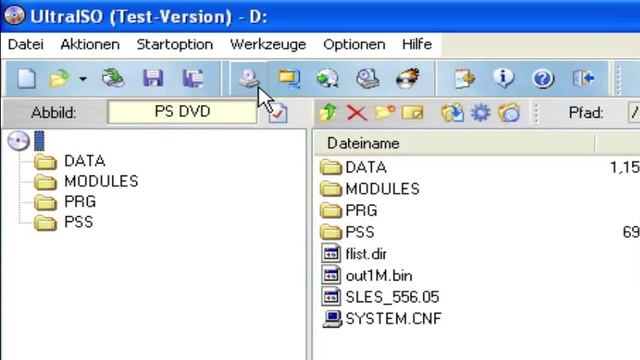Open the Optionen menu

pos(354,44)
